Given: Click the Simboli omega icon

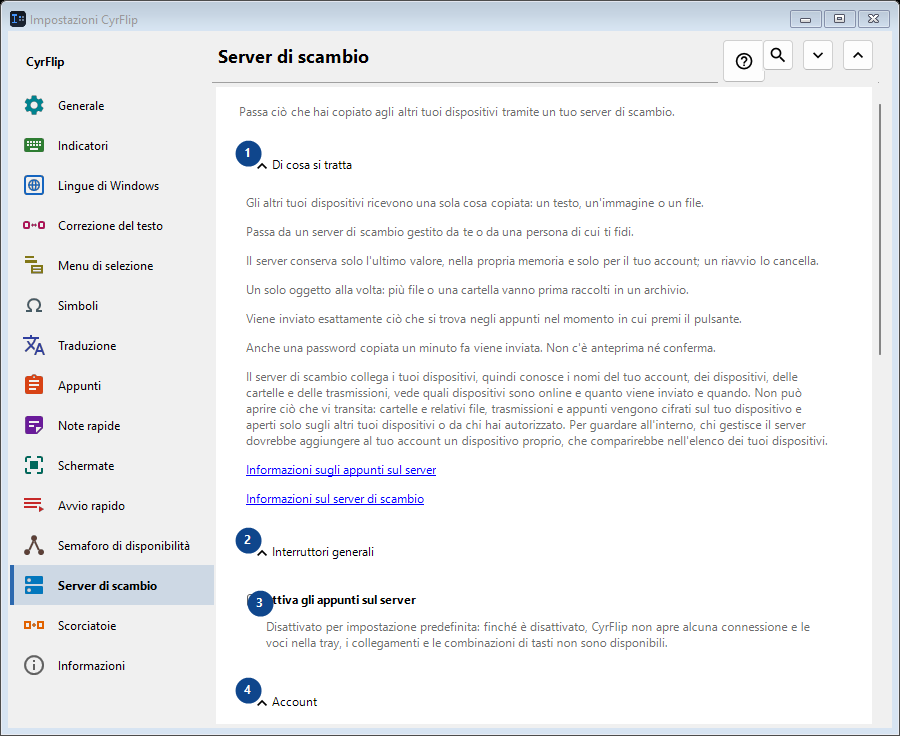Looking at the screenshot, I should [34, 305].
